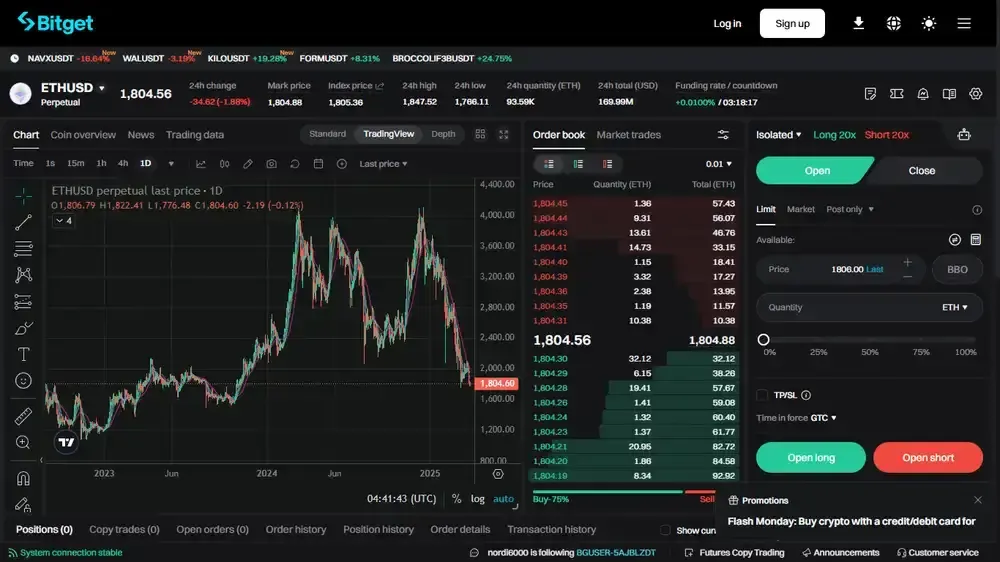Open the timeframe dropdown arrow
Image resolution: width=1000 pixels, height=562 pixels.
[x=171, y=164]
